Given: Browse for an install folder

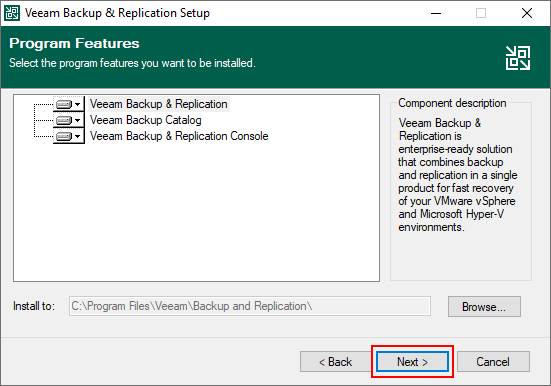Looking at the screenshot, I should 484,307.
